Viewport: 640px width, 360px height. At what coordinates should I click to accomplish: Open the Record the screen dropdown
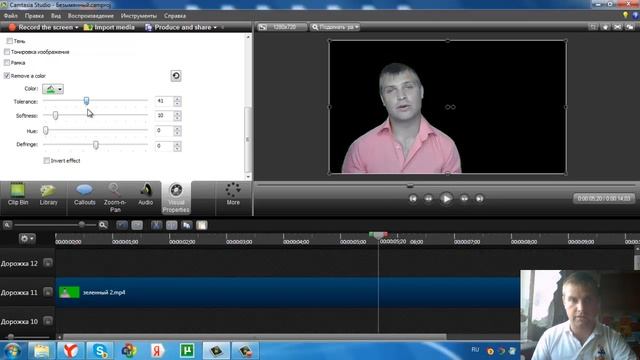tap(76, 27)
